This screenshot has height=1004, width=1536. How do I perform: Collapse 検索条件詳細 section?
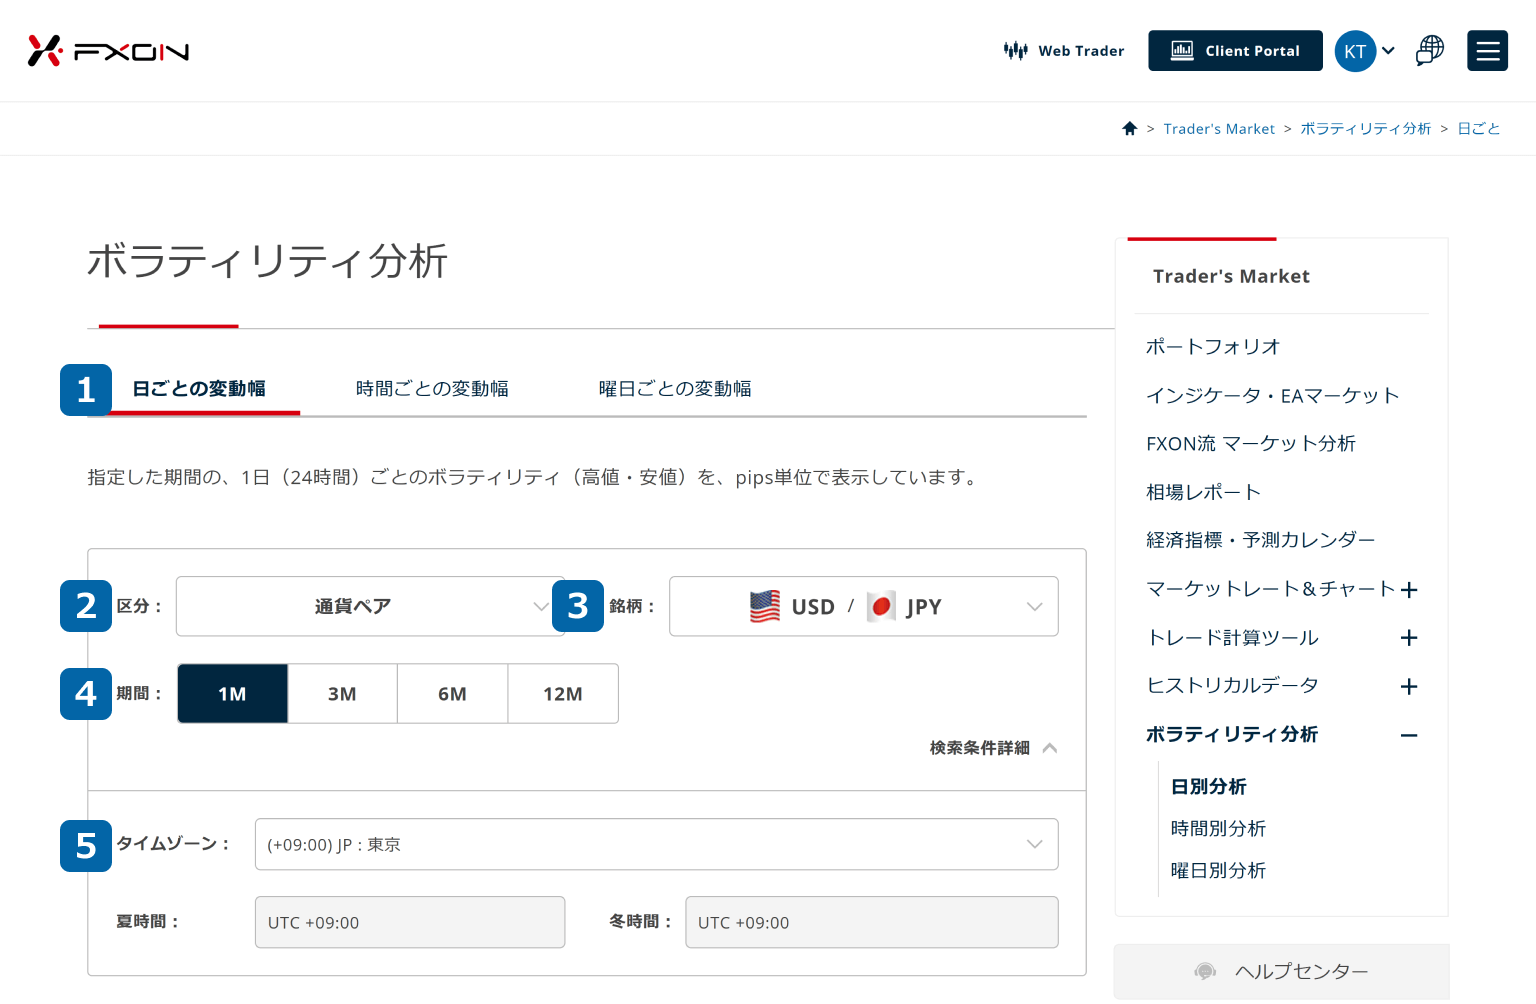click(x=993, y=748)
